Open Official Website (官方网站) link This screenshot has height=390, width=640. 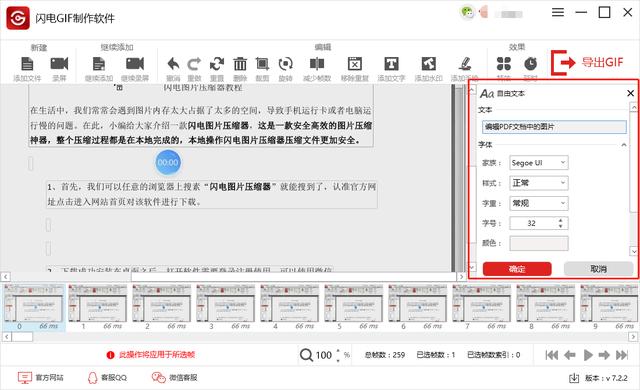40,378
